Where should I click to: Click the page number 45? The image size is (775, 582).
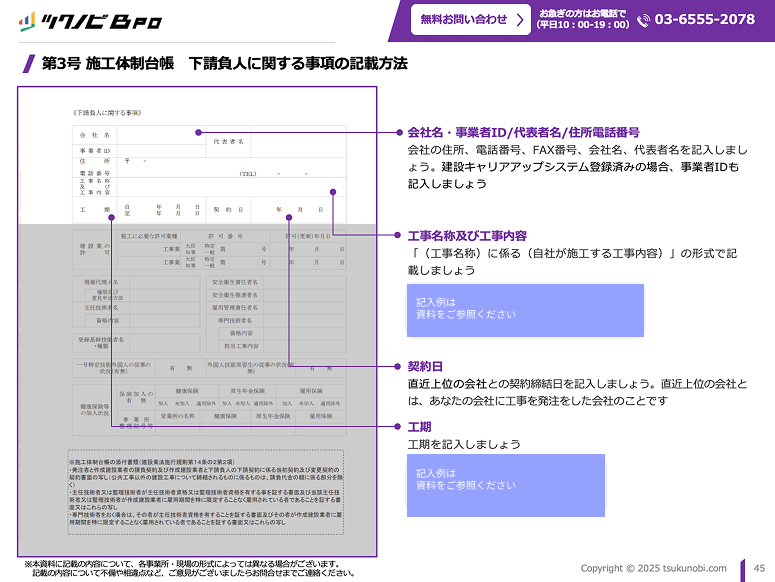(x=759, y=568)
